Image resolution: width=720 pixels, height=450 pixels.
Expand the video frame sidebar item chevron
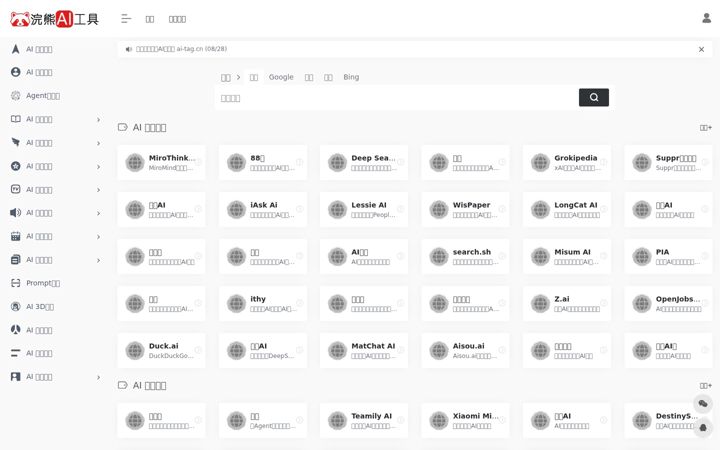(x=98, y=190)
